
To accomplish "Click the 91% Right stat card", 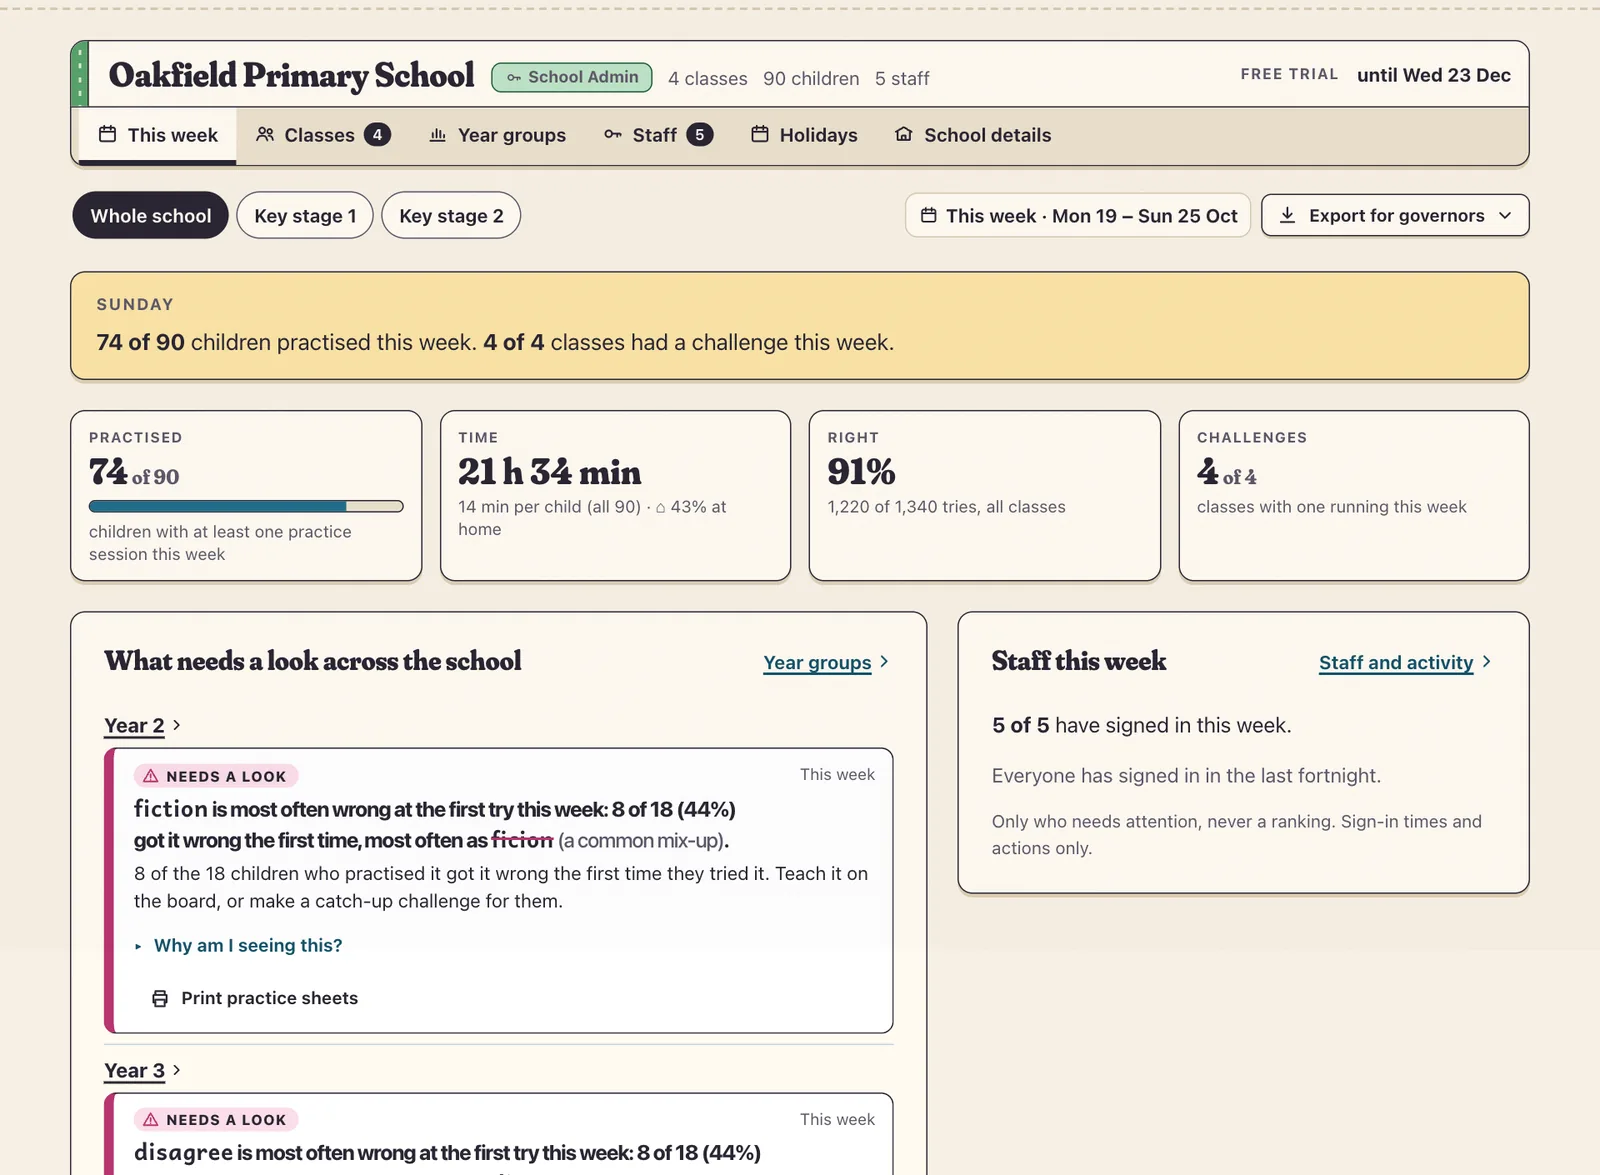I will click(x=985, y=495).
